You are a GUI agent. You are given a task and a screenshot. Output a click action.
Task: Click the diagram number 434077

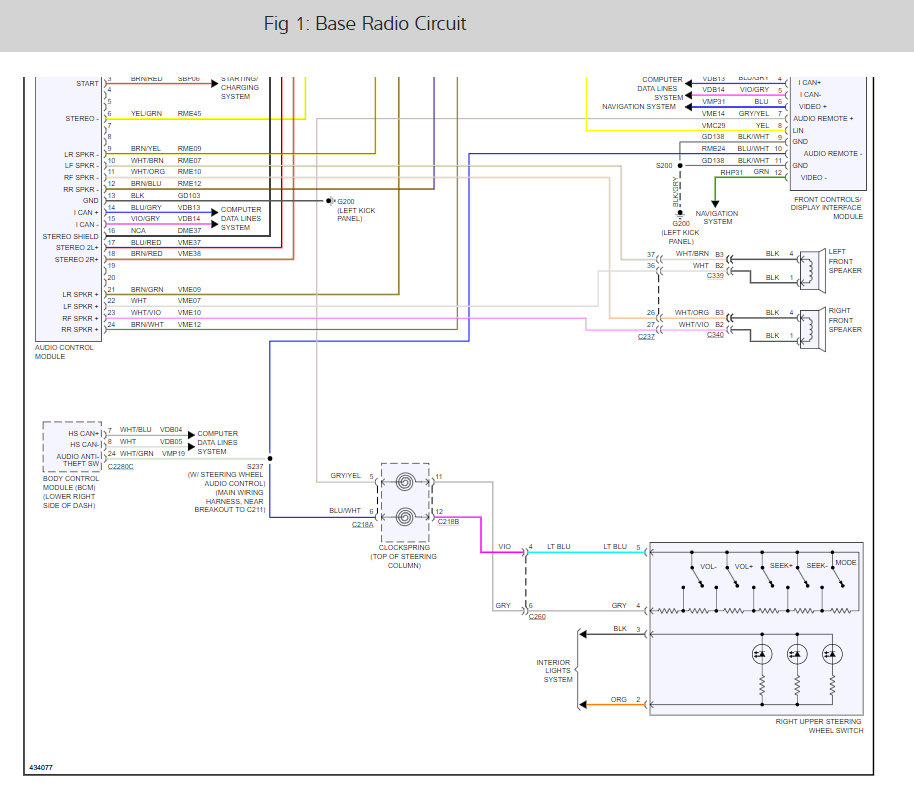click(40, 767)
